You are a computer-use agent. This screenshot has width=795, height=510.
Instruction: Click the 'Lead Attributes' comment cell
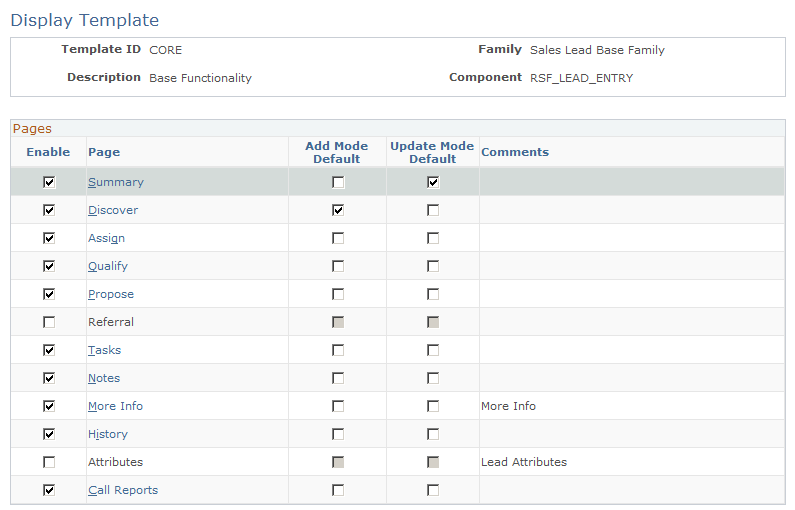tap(524, 462)
